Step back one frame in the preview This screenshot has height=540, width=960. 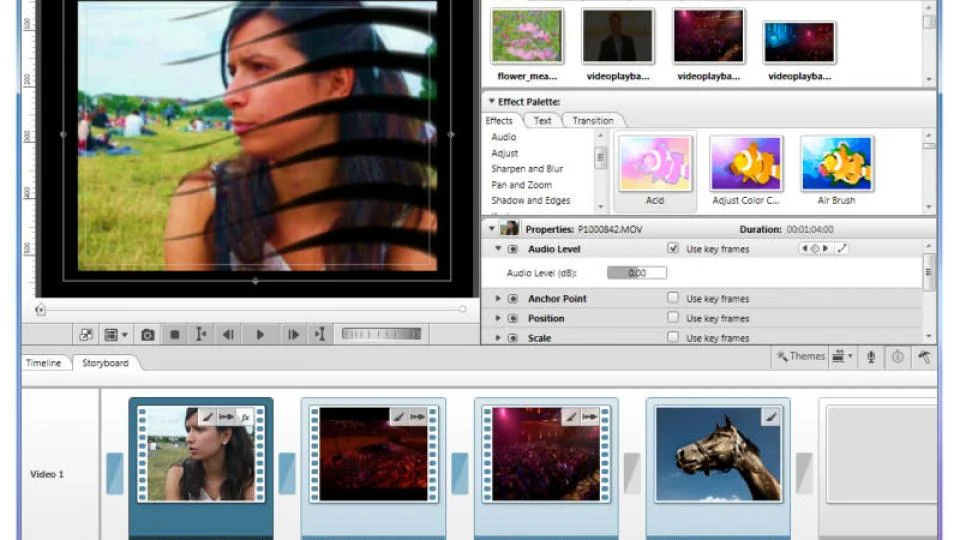[228, 335]
